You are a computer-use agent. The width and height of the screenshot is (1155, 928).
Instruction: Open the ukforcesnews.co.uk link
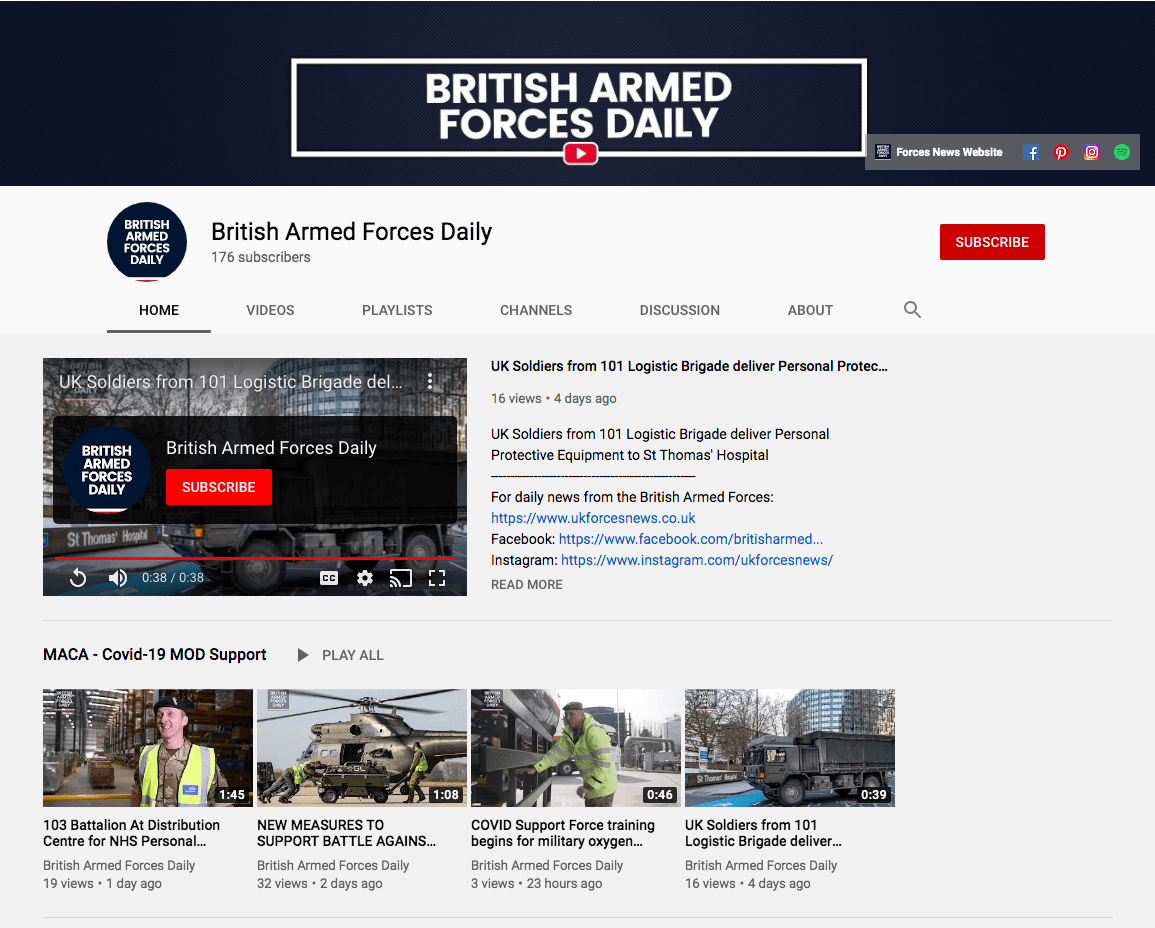(x=593, y=518)
